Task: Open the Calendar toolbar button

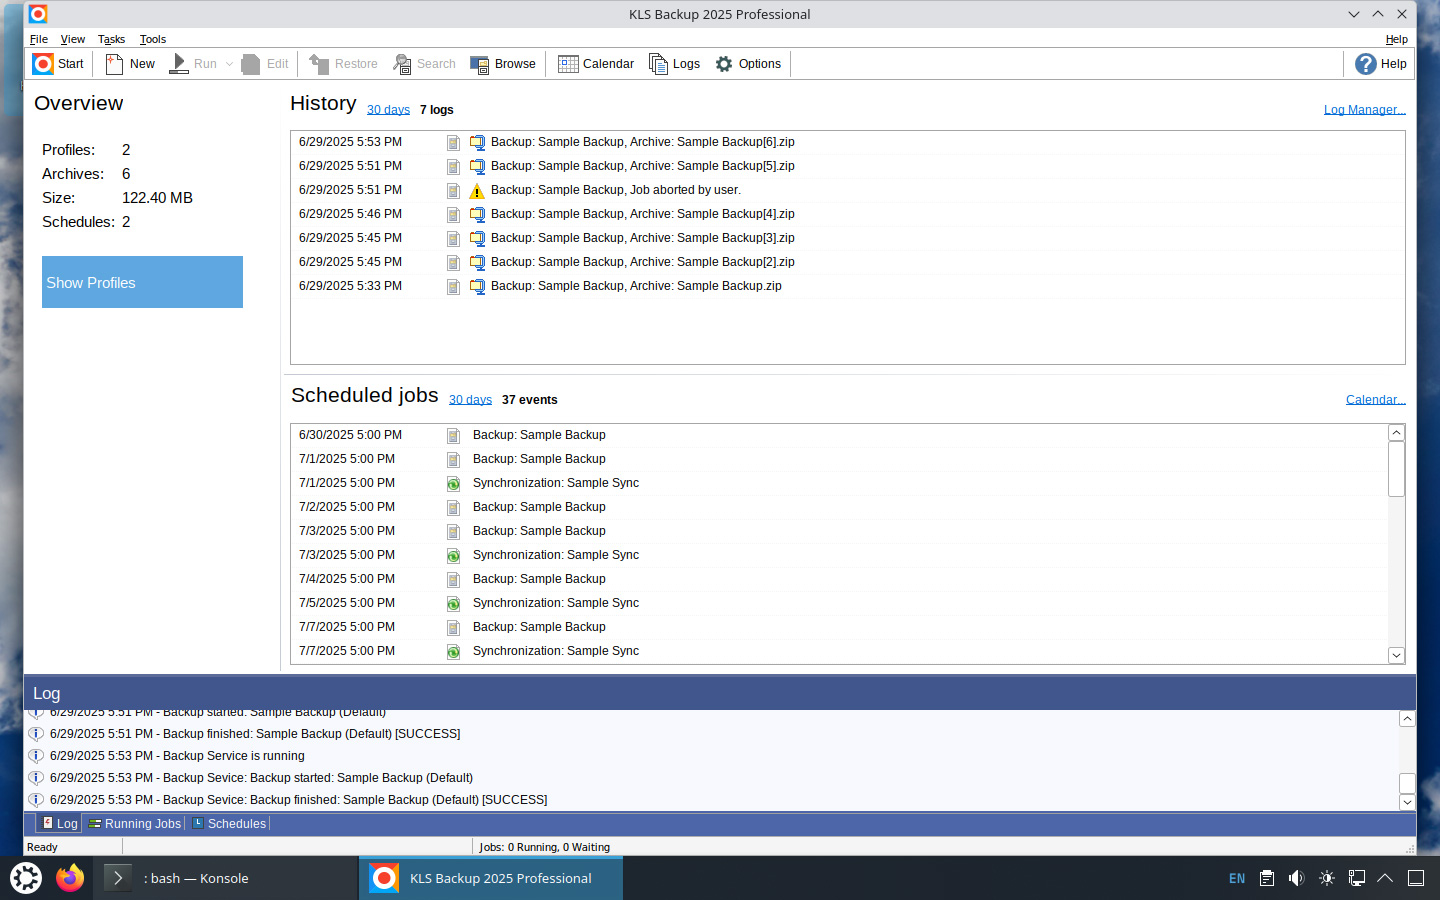Action: click(596, 64)
